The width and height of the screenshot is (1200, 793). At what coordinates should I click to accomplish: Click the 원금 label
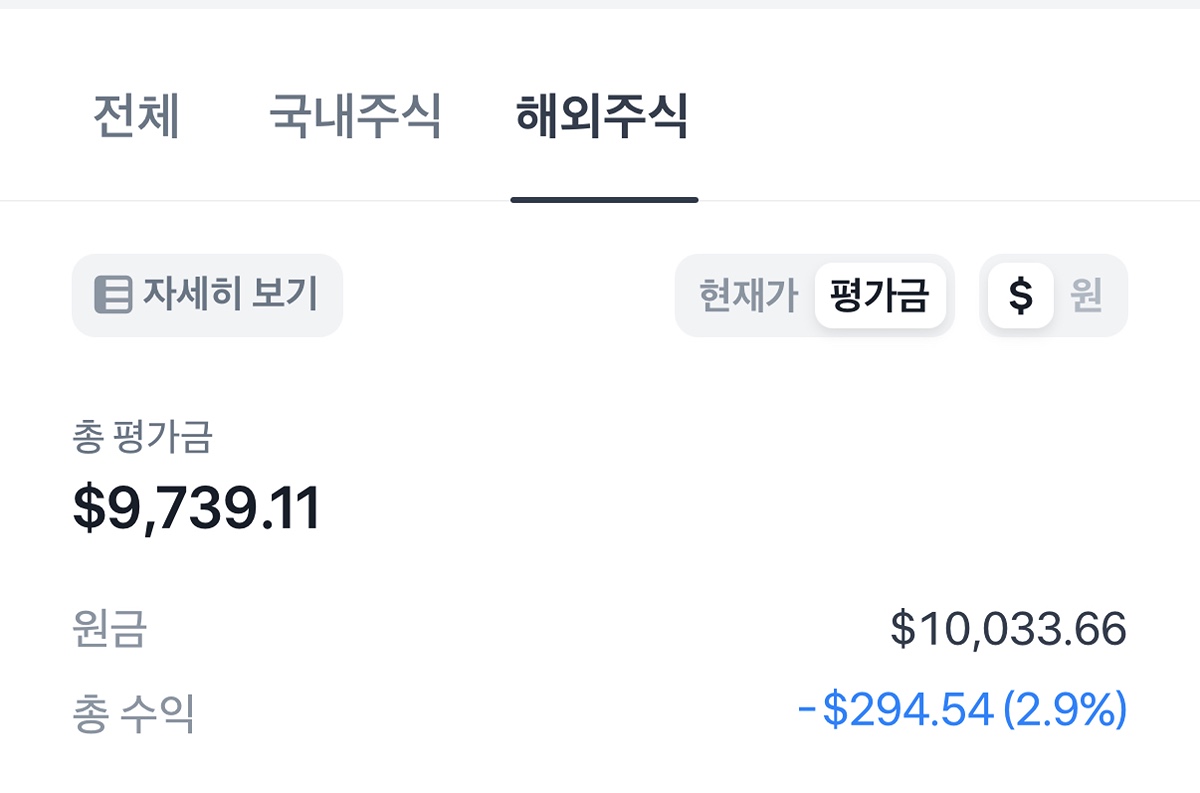109,629
